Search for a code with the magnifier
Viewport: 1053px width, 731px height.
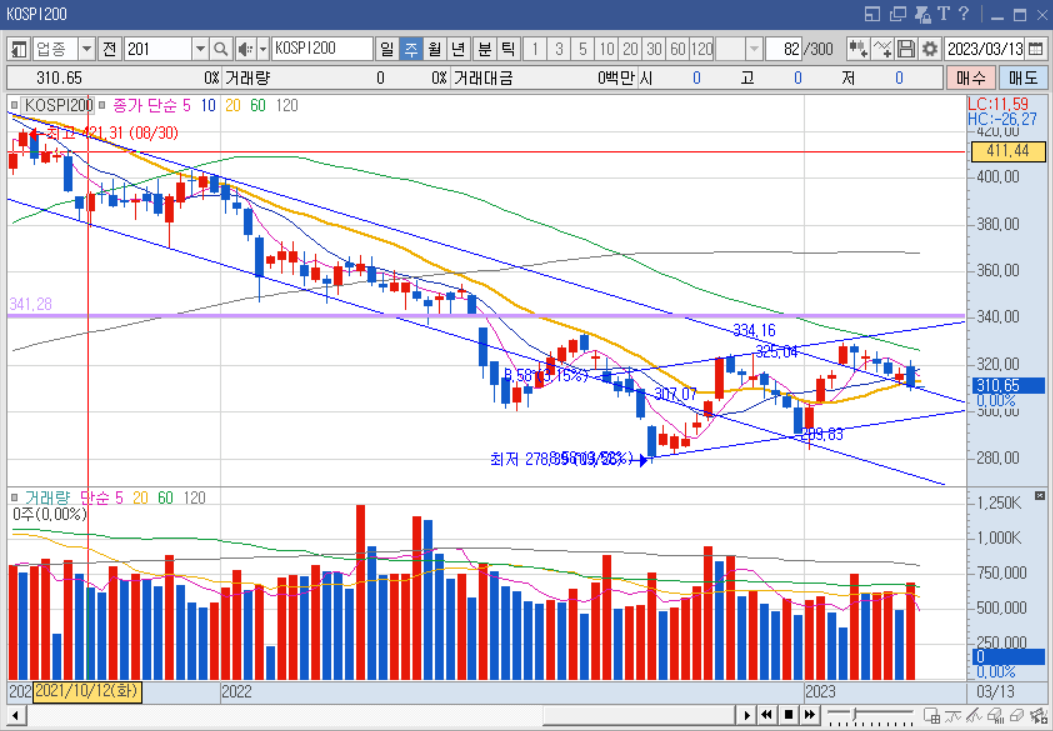(x=220, y=49)
